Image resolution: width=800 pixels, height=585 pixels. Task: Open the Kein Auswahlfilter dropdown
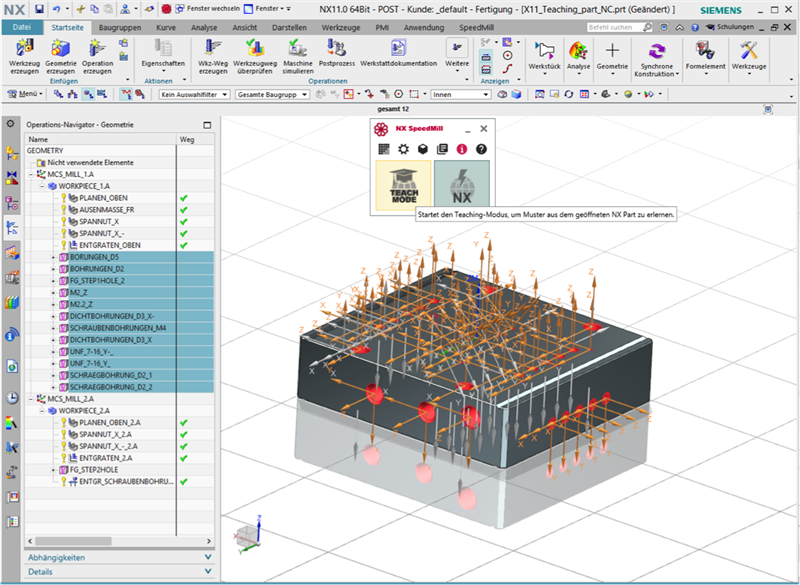click(192, 94)
